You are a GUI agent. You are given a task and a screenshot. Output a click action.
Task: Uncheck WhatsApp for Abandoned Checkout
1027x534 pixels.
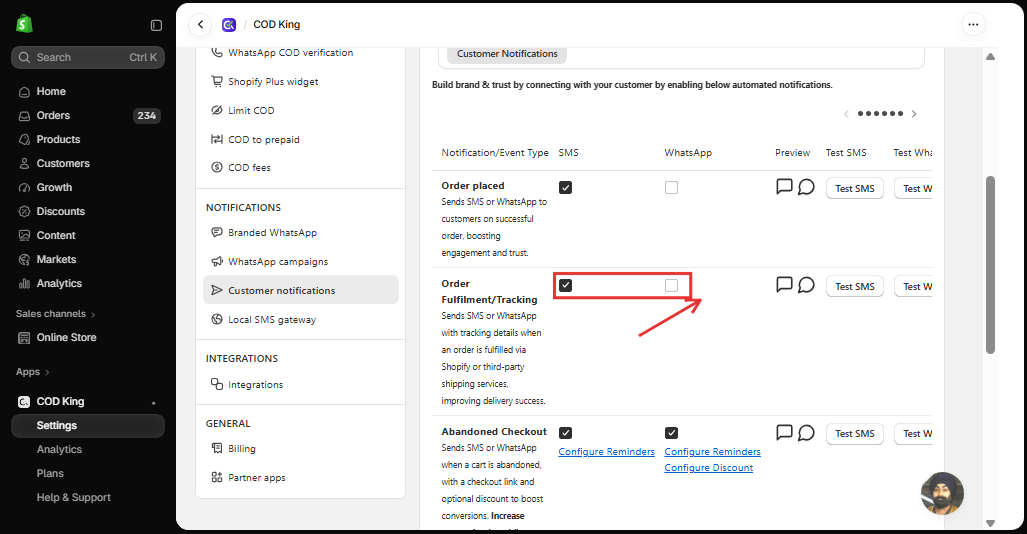(671, 433)
